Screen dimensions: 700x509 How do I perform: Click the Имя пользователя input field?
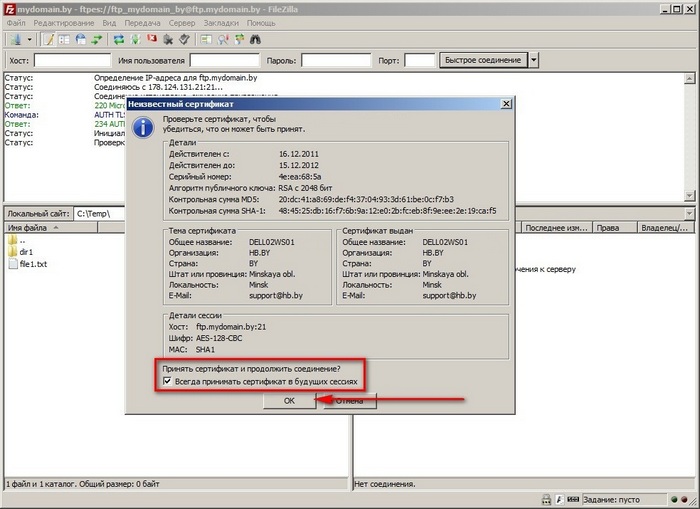(225, 60)
